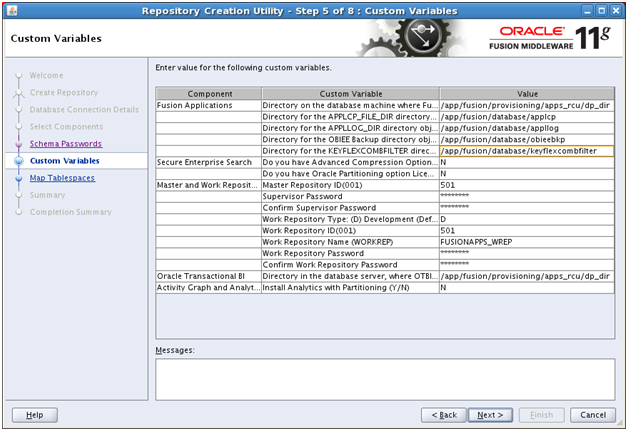Close the Repository Creation Utility window
This screenshot has height=431, width=628.
616,11
